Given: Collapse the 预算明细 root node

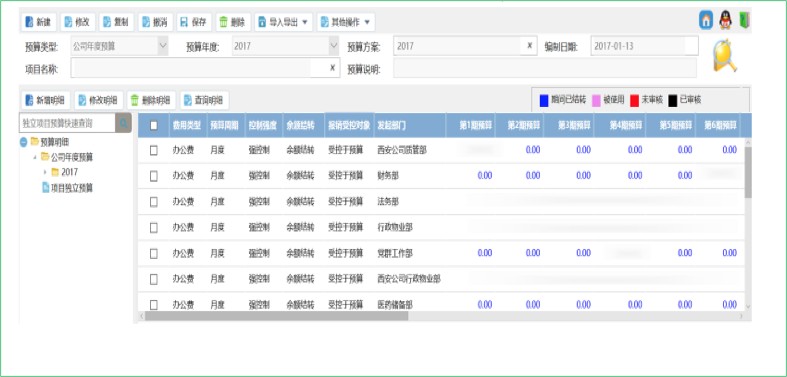Looking at the screenshot, I should 24,143.
